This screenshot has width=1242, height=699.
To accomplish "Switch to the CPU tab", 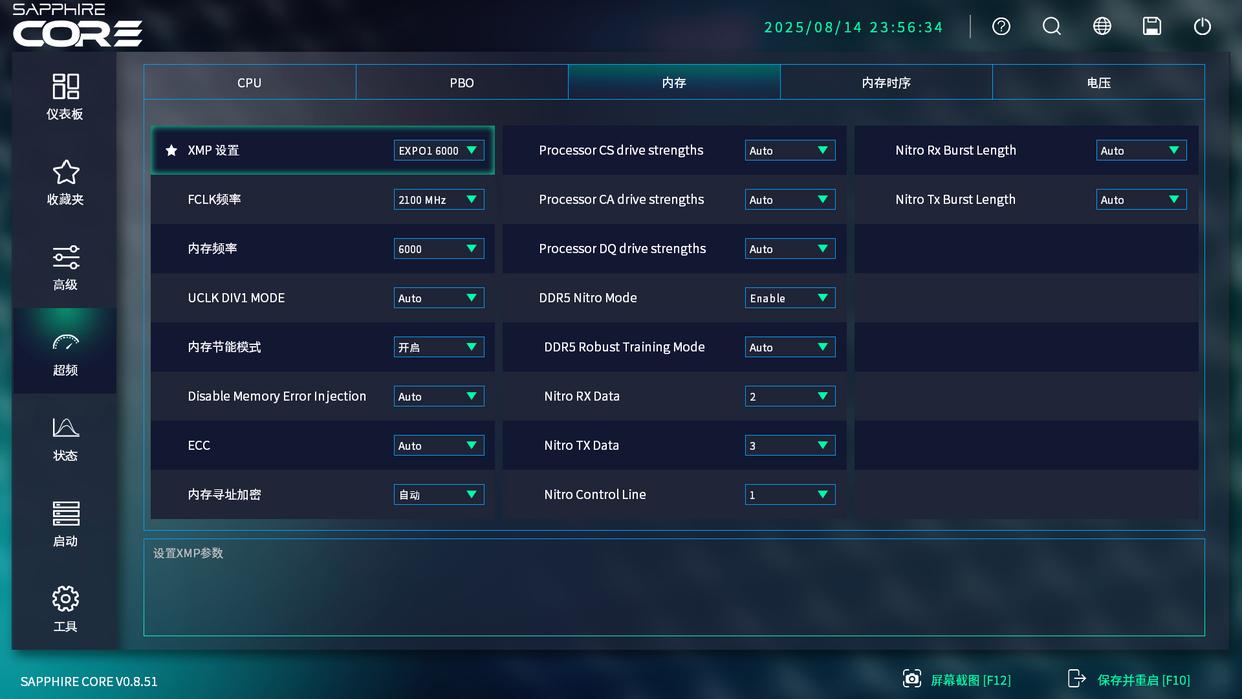I will pos(250,82).
